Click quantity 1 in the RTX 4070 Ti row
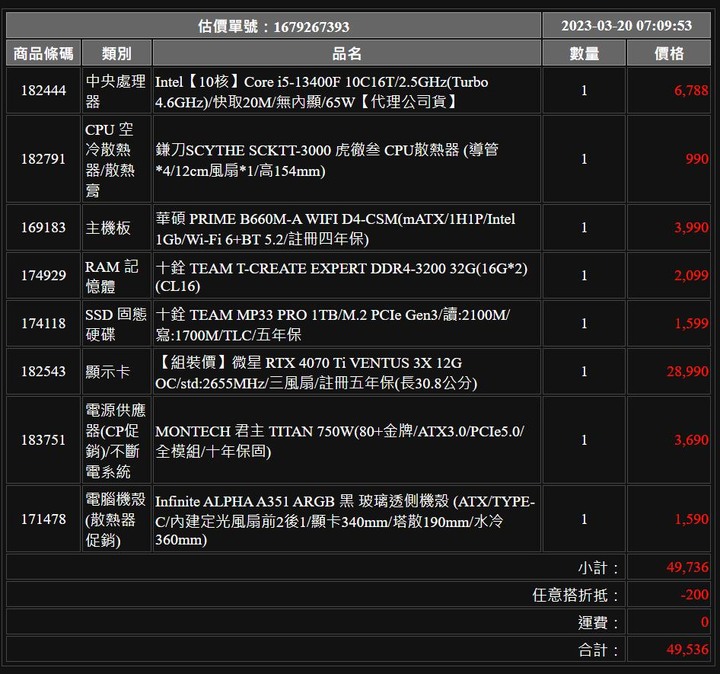The width and height of the screenshot is (720, 674). click(x=584, y=371)
